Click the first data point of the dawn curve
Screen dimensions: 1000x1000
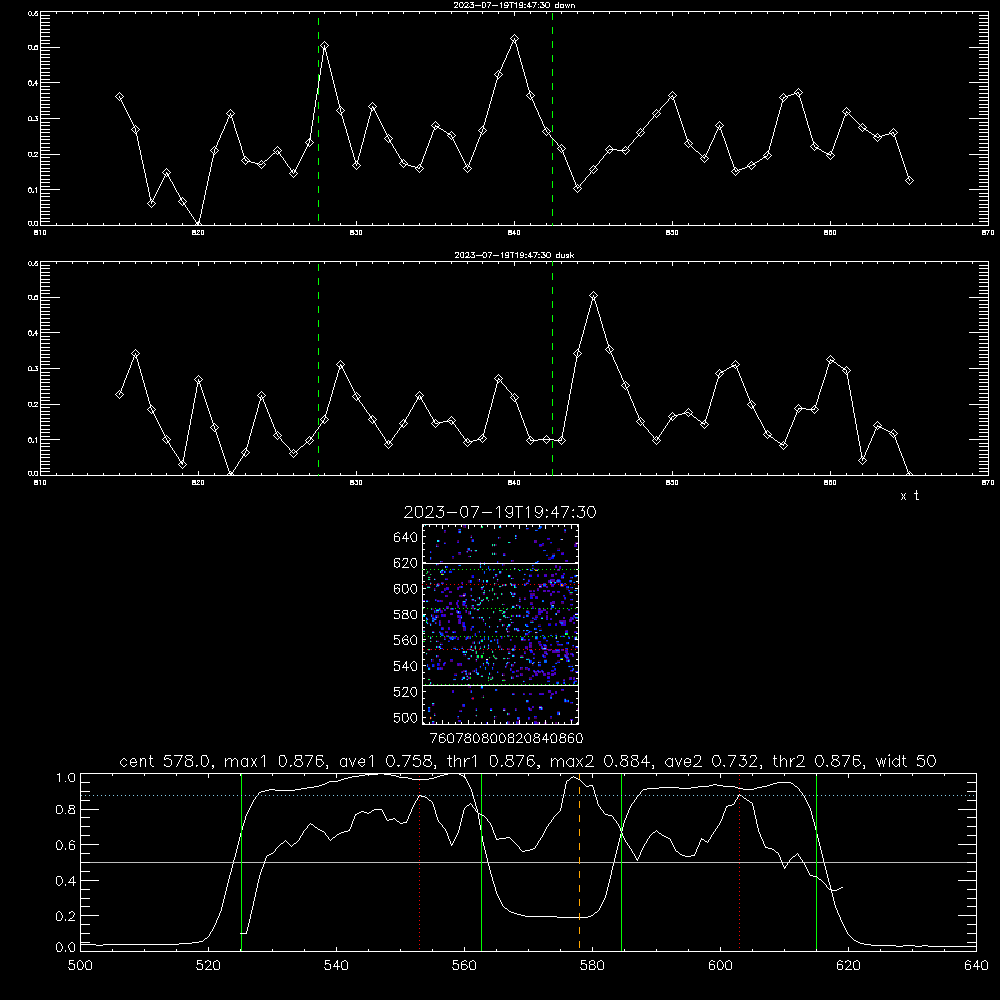119,96
